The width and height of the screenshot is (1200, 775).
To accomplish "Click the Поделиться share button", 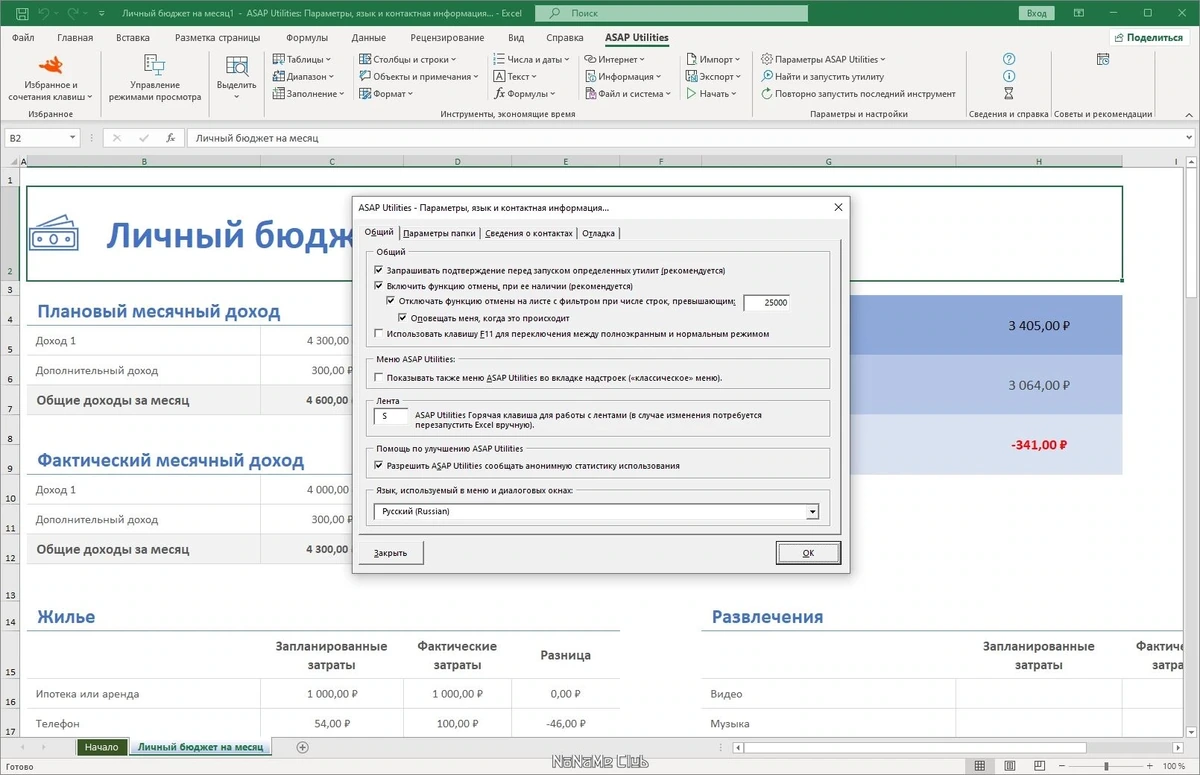I will (1148, 38).
